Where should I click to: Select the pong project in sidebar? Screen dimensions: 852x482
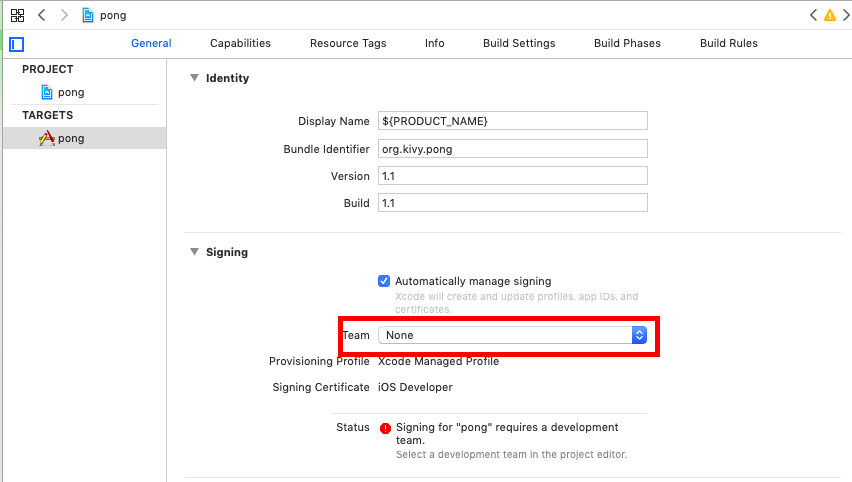70,92
